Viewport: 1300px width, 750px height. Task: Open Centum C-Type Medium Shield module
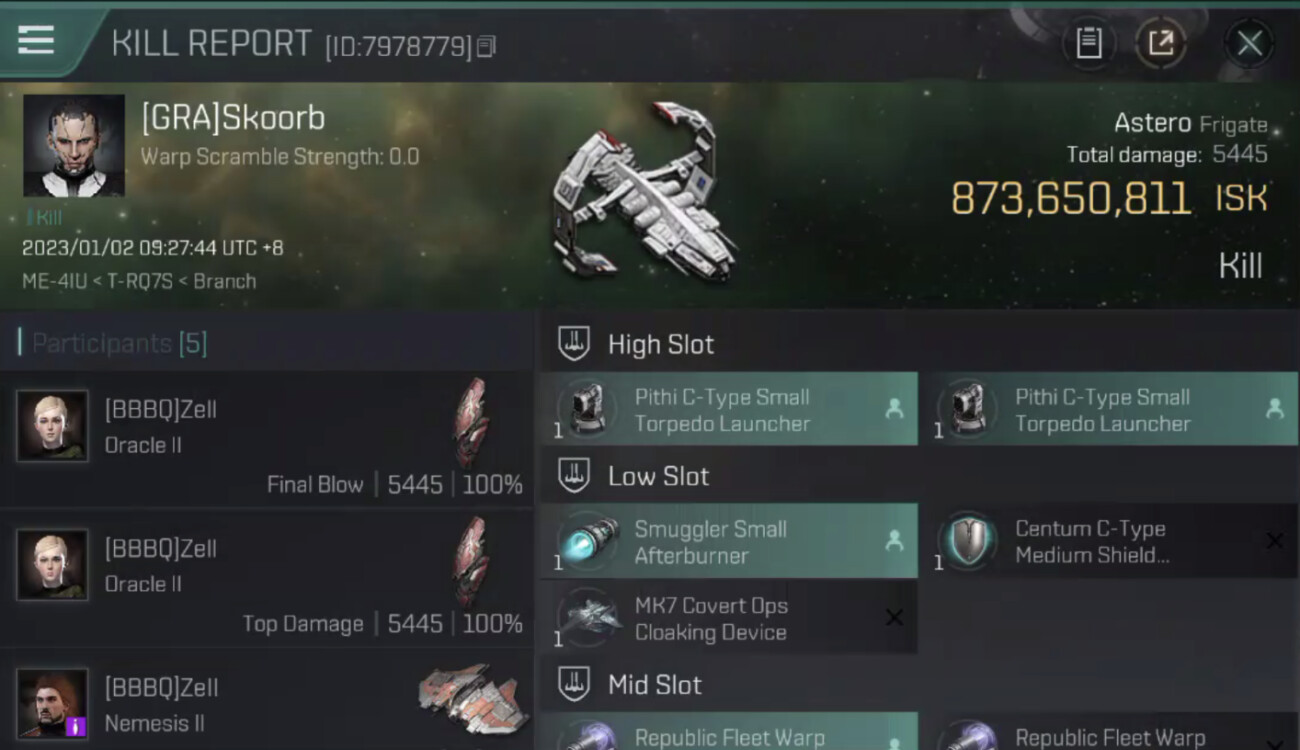tap(1109, 541)
